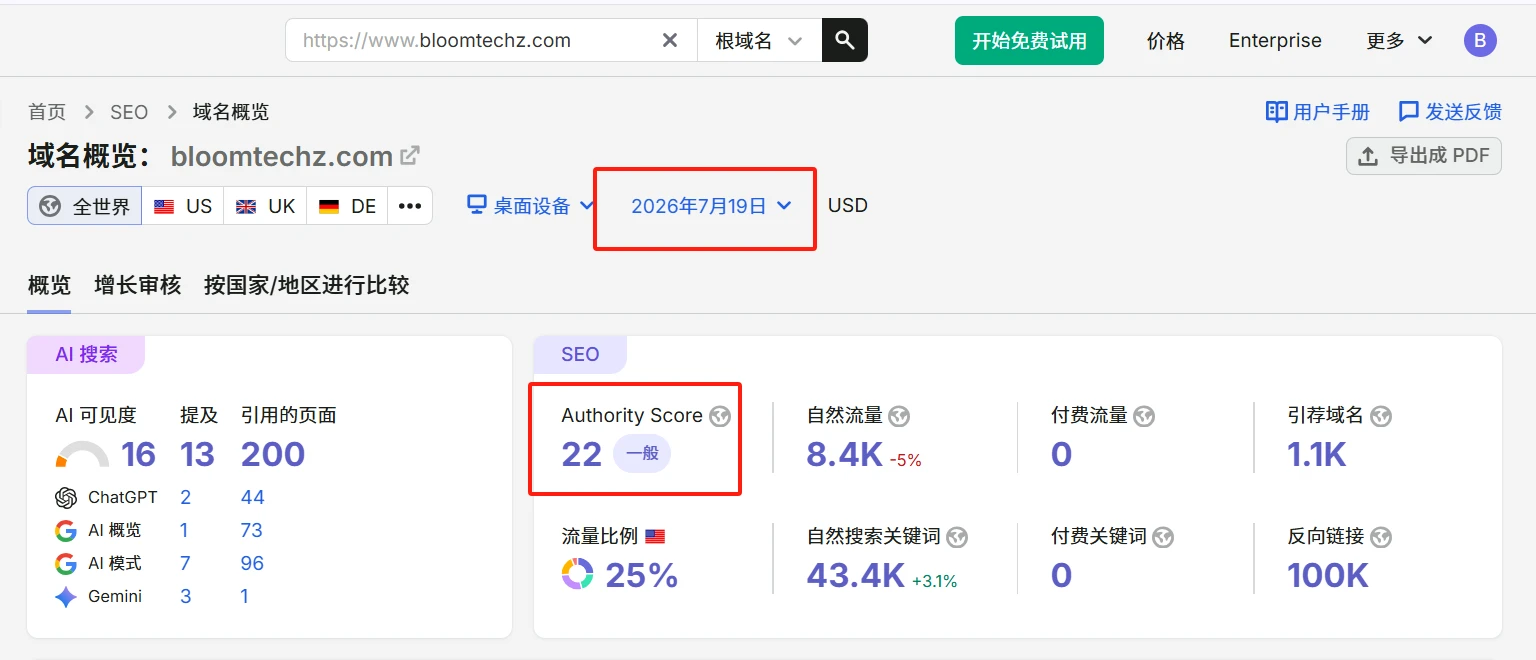Click the 开始免费试用 button
Viewport: 1536px width, 660px height.
pyautogui.click(x=1029, y=40)
